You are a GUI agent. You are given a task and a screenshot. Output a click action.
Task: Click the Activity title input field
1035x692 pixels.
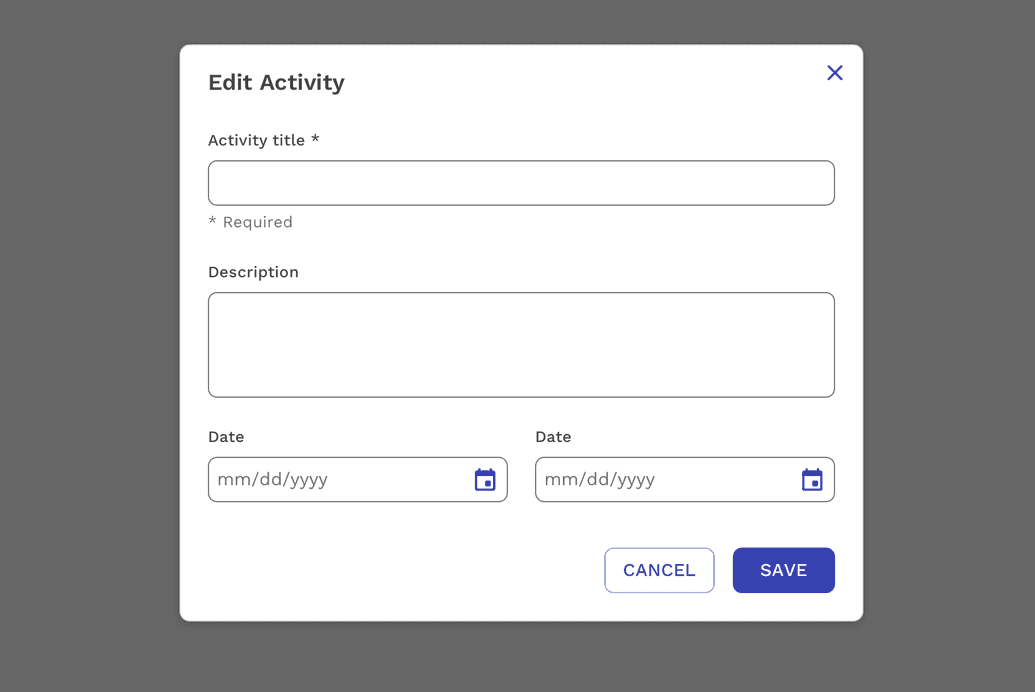tap(520, 183)
